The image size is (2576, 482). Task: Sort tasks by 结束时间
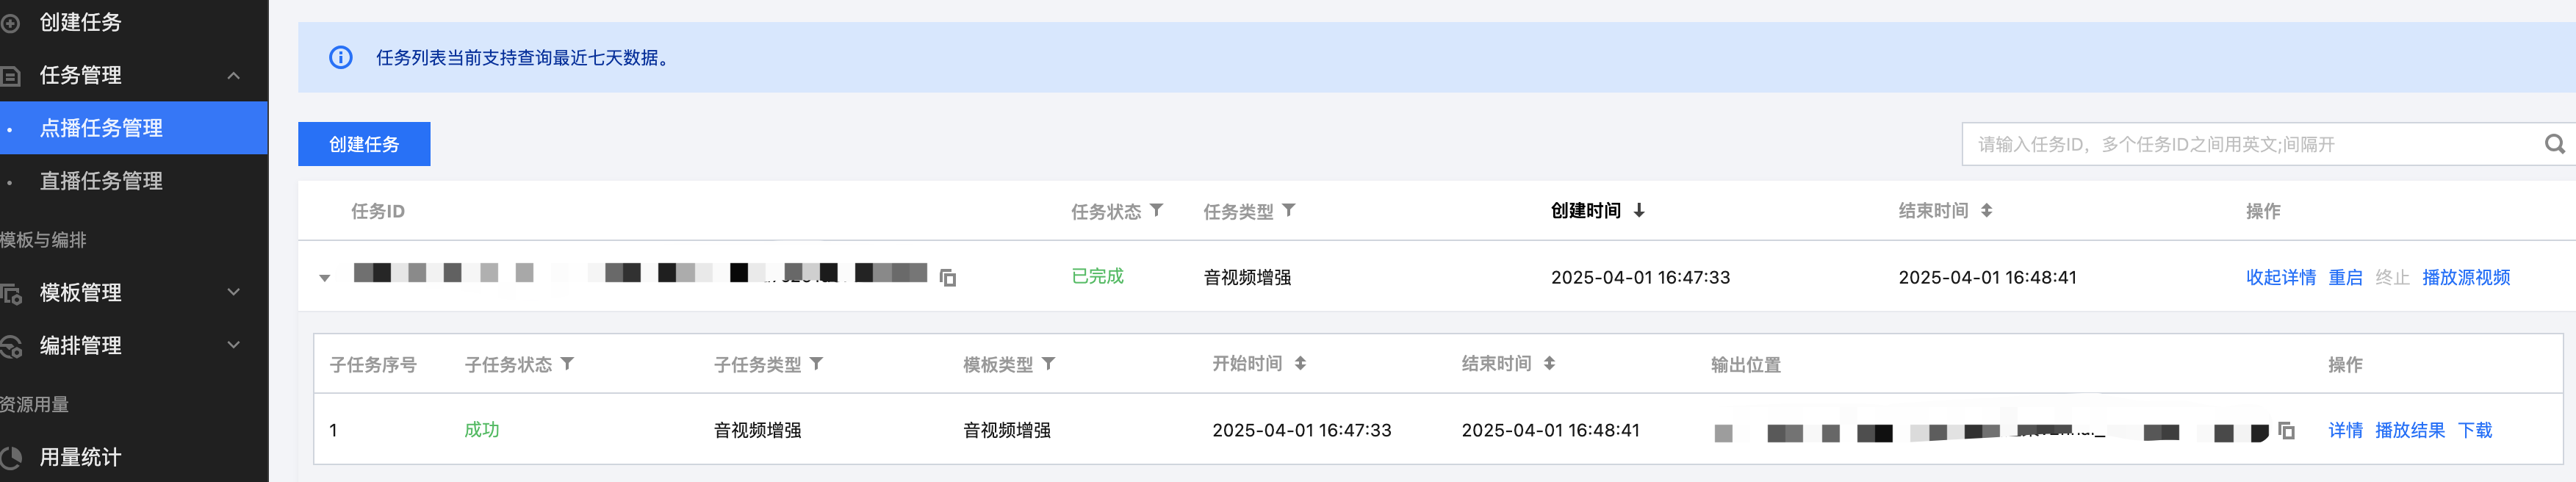1986,211
